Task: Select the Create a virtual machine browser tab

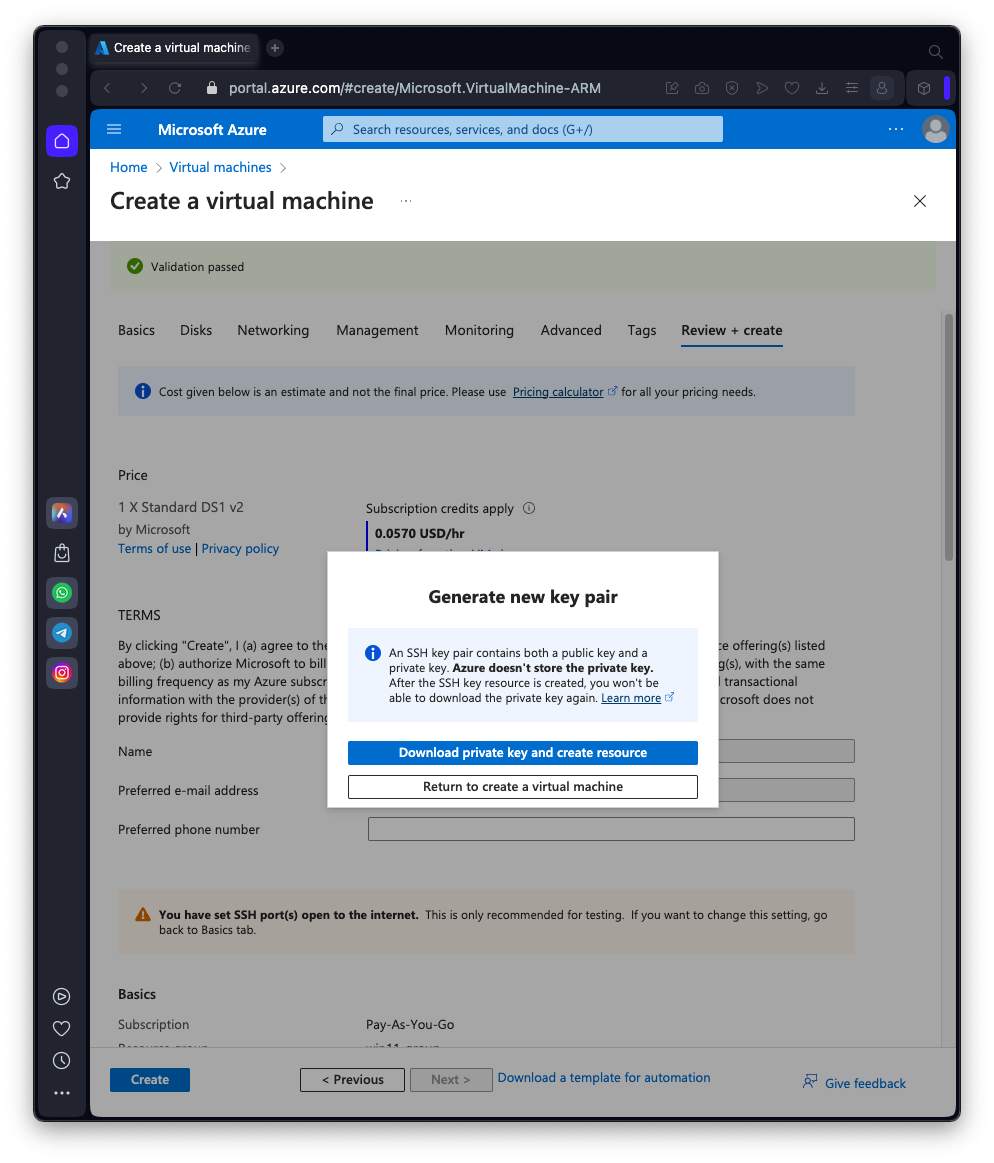Action: [x=175, y=47]
